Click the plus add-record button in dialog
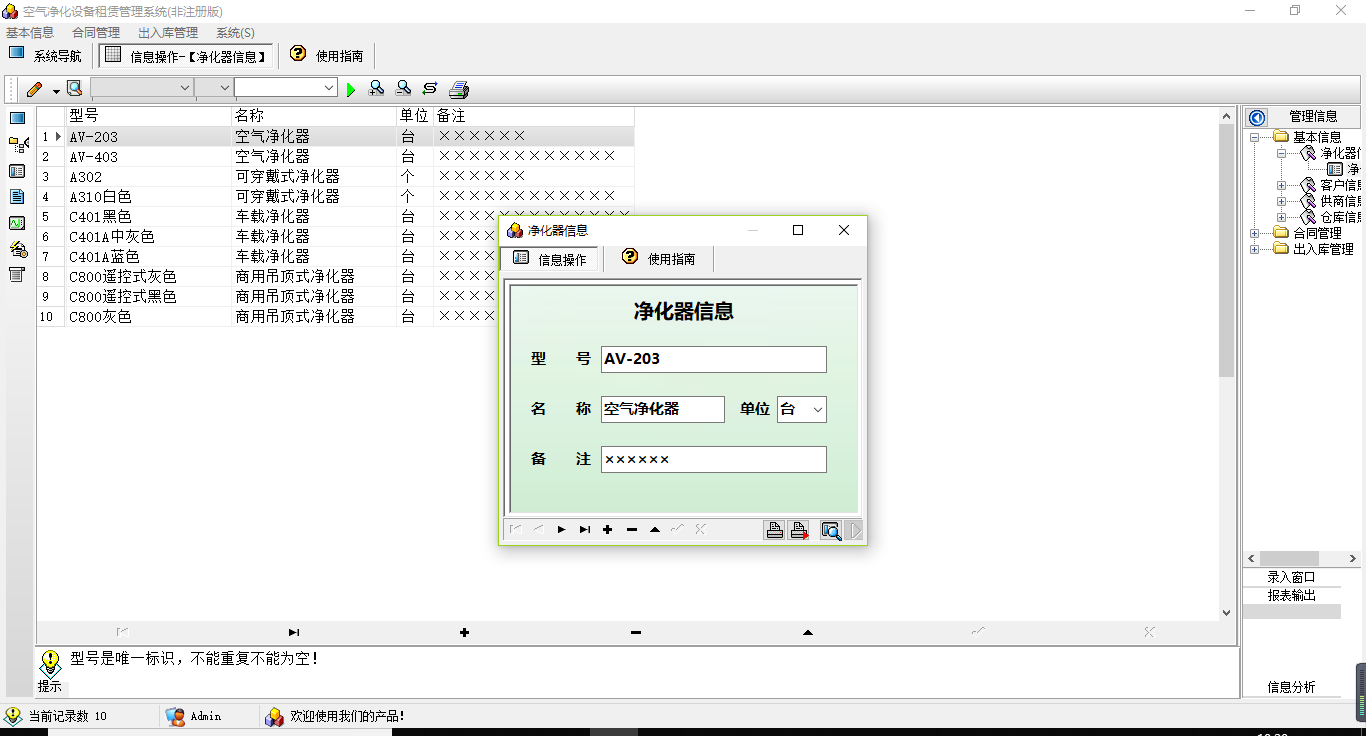Image resolution: width=1366 pixels, height=736 pixels. tap(608, 530)
